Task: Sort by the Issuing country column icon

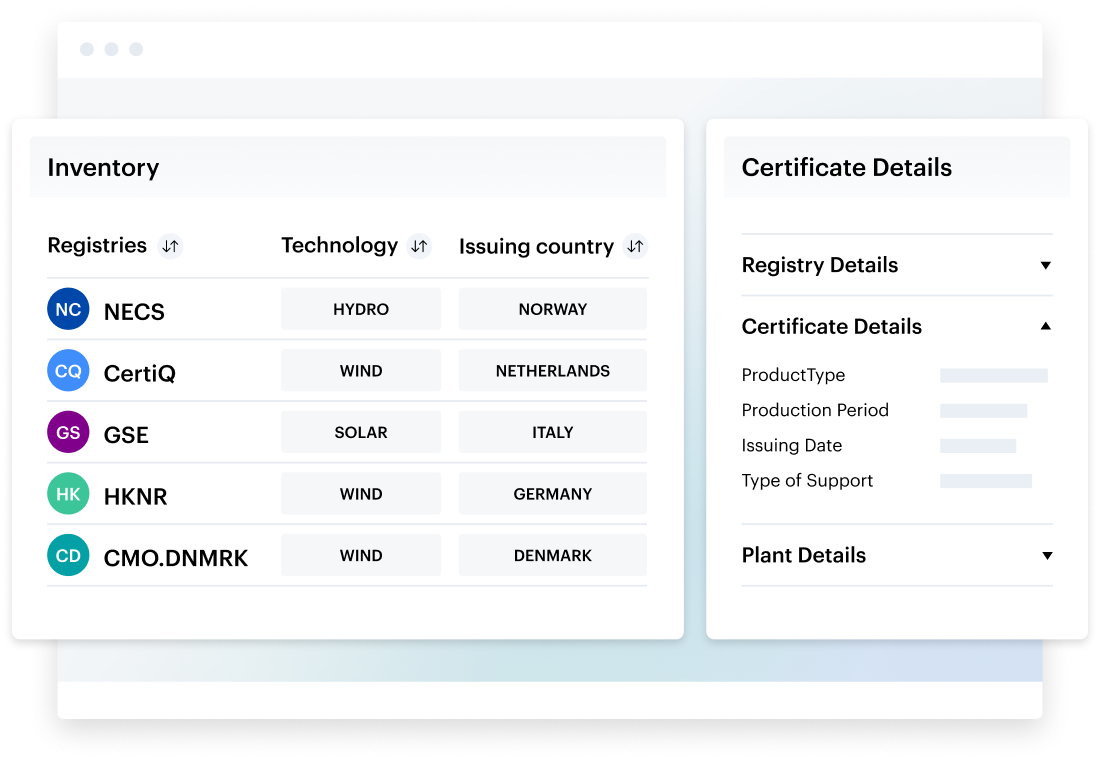Action: click(635, 246)
